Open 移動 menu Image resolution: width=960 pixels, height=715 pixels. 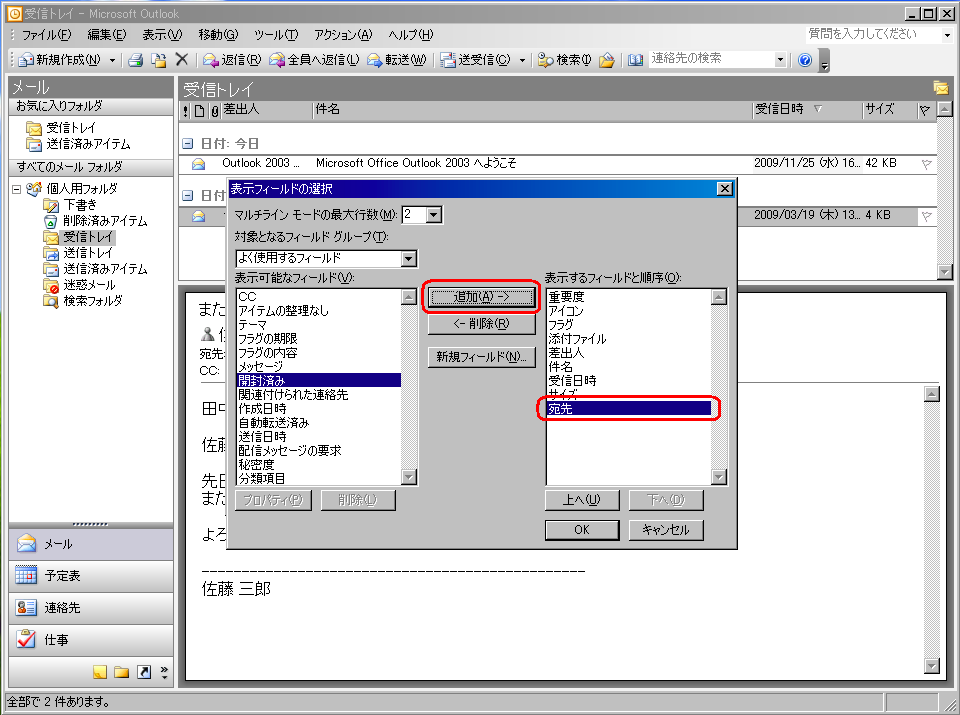point(218,35)
